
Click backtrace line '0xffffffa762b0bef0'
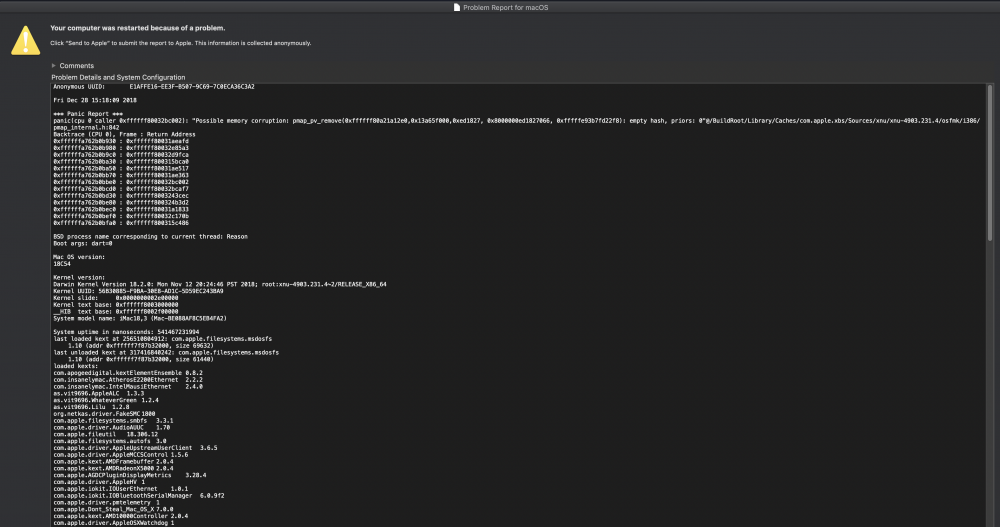pyautogui.click(x=121, y=217)
